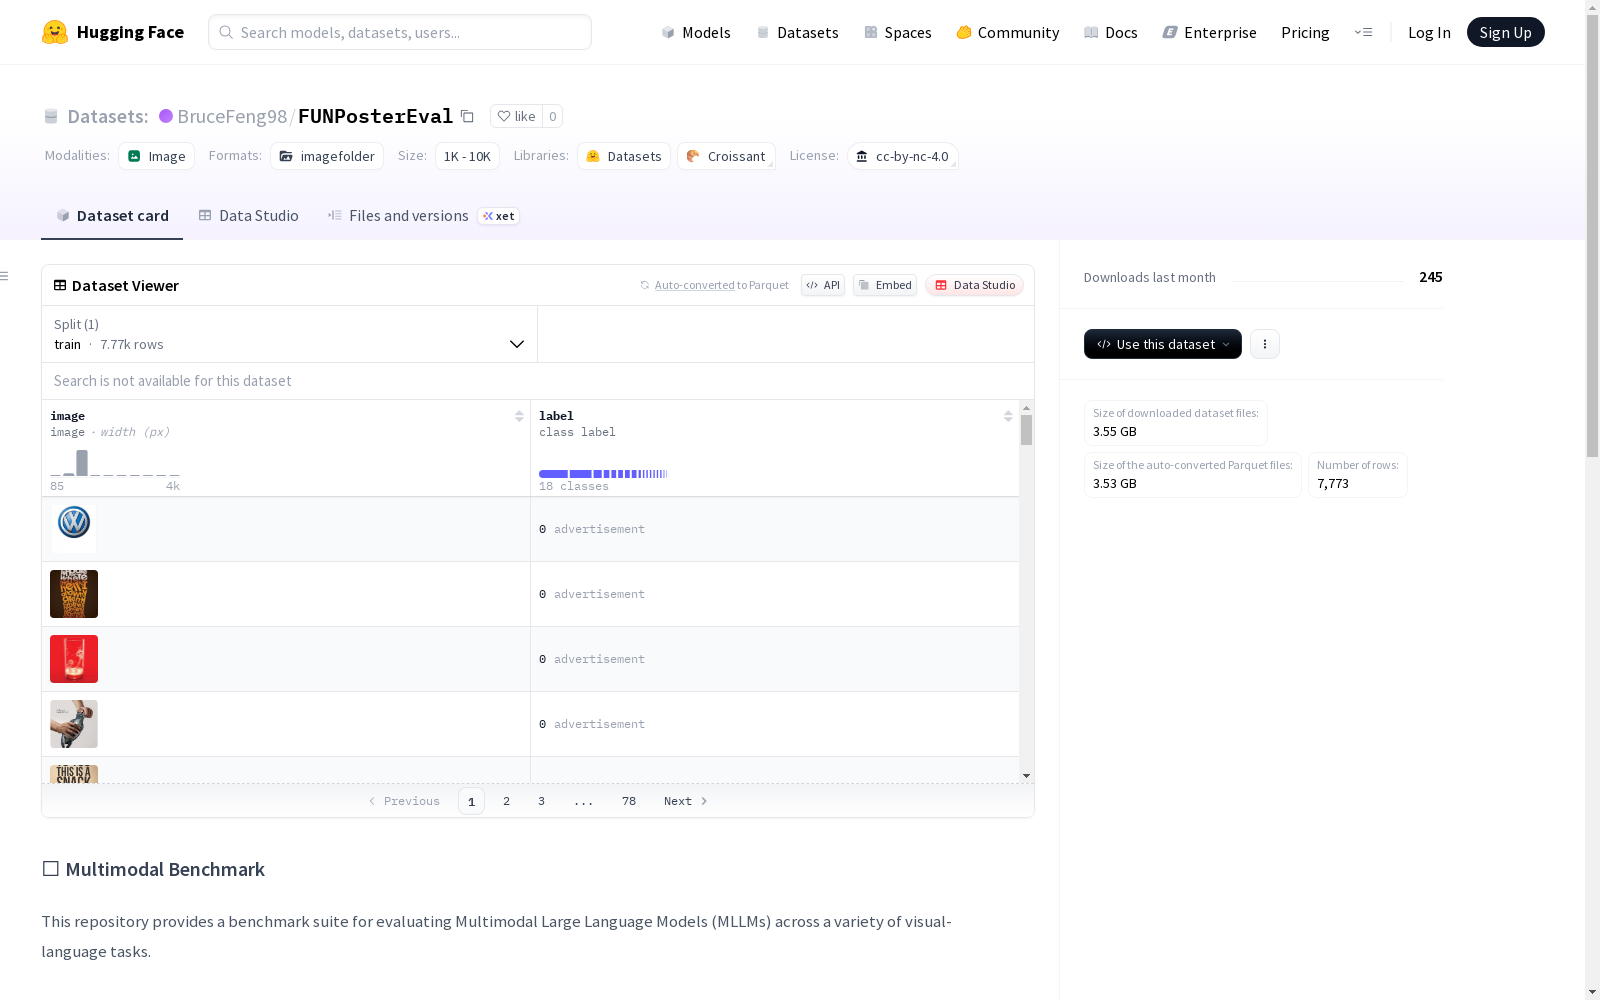Viewport: 1600px width, 1000px height.
Task: Sort by the label column sort icon
Action: (1008, 416)
